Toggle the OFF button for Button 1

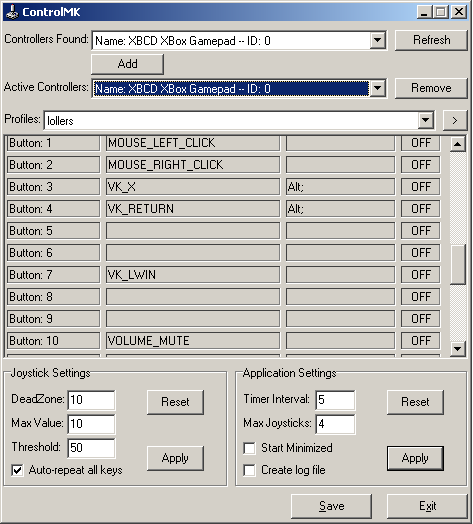(421, 143)
